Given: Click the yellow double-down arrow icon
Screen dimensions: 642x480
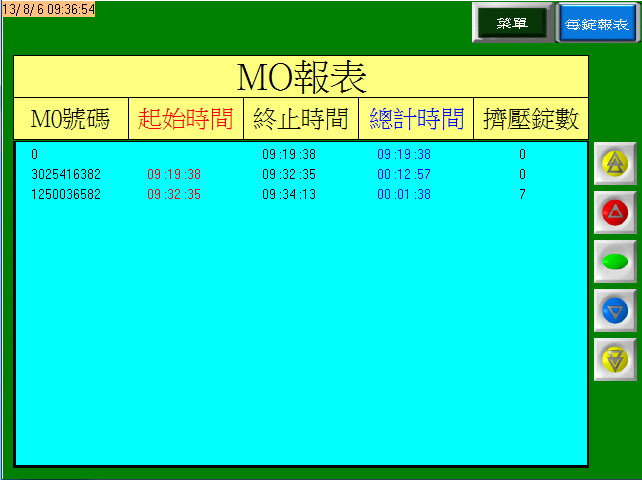Looking at the screenshot, I should (x=615, y=360).
